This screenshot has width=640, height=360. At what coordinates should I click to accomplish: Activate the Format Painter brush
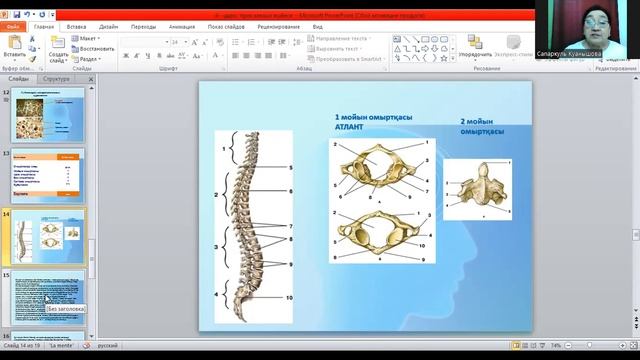coord(32,59)
